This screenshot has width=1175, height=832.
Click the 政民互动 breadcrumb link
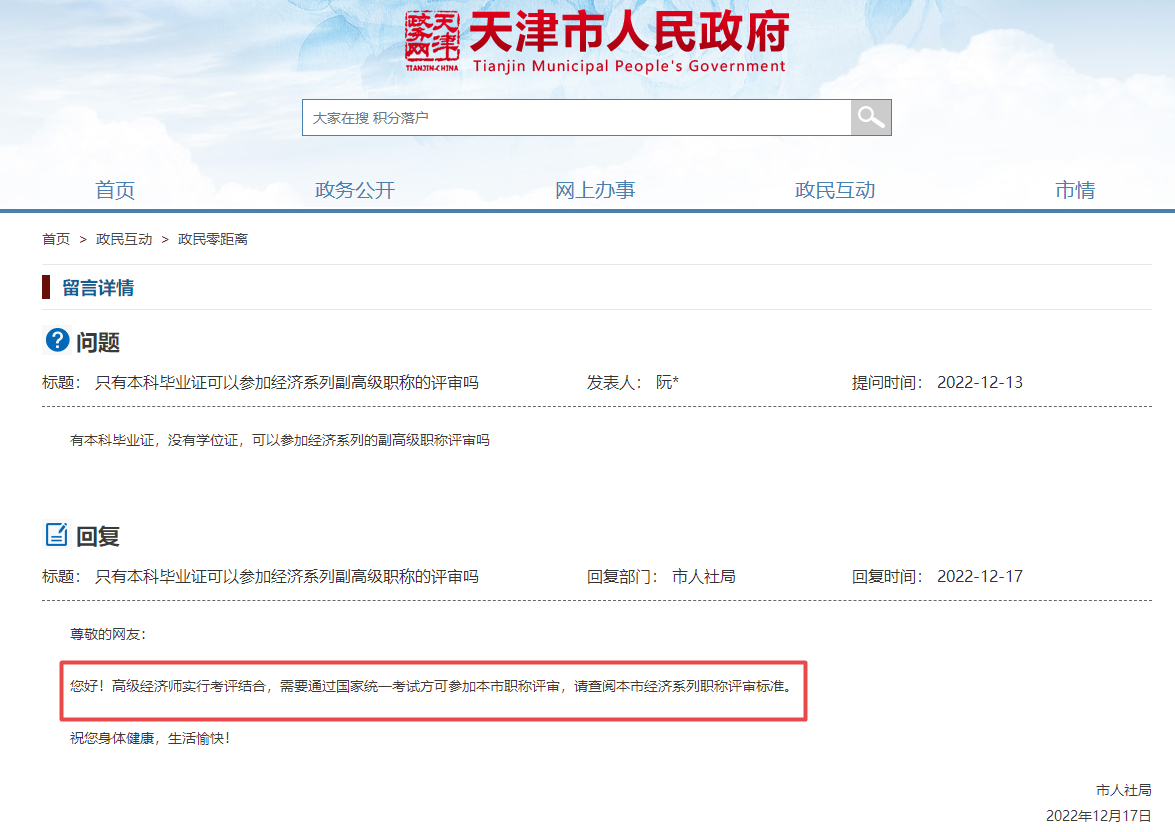[x=124, y=239]
